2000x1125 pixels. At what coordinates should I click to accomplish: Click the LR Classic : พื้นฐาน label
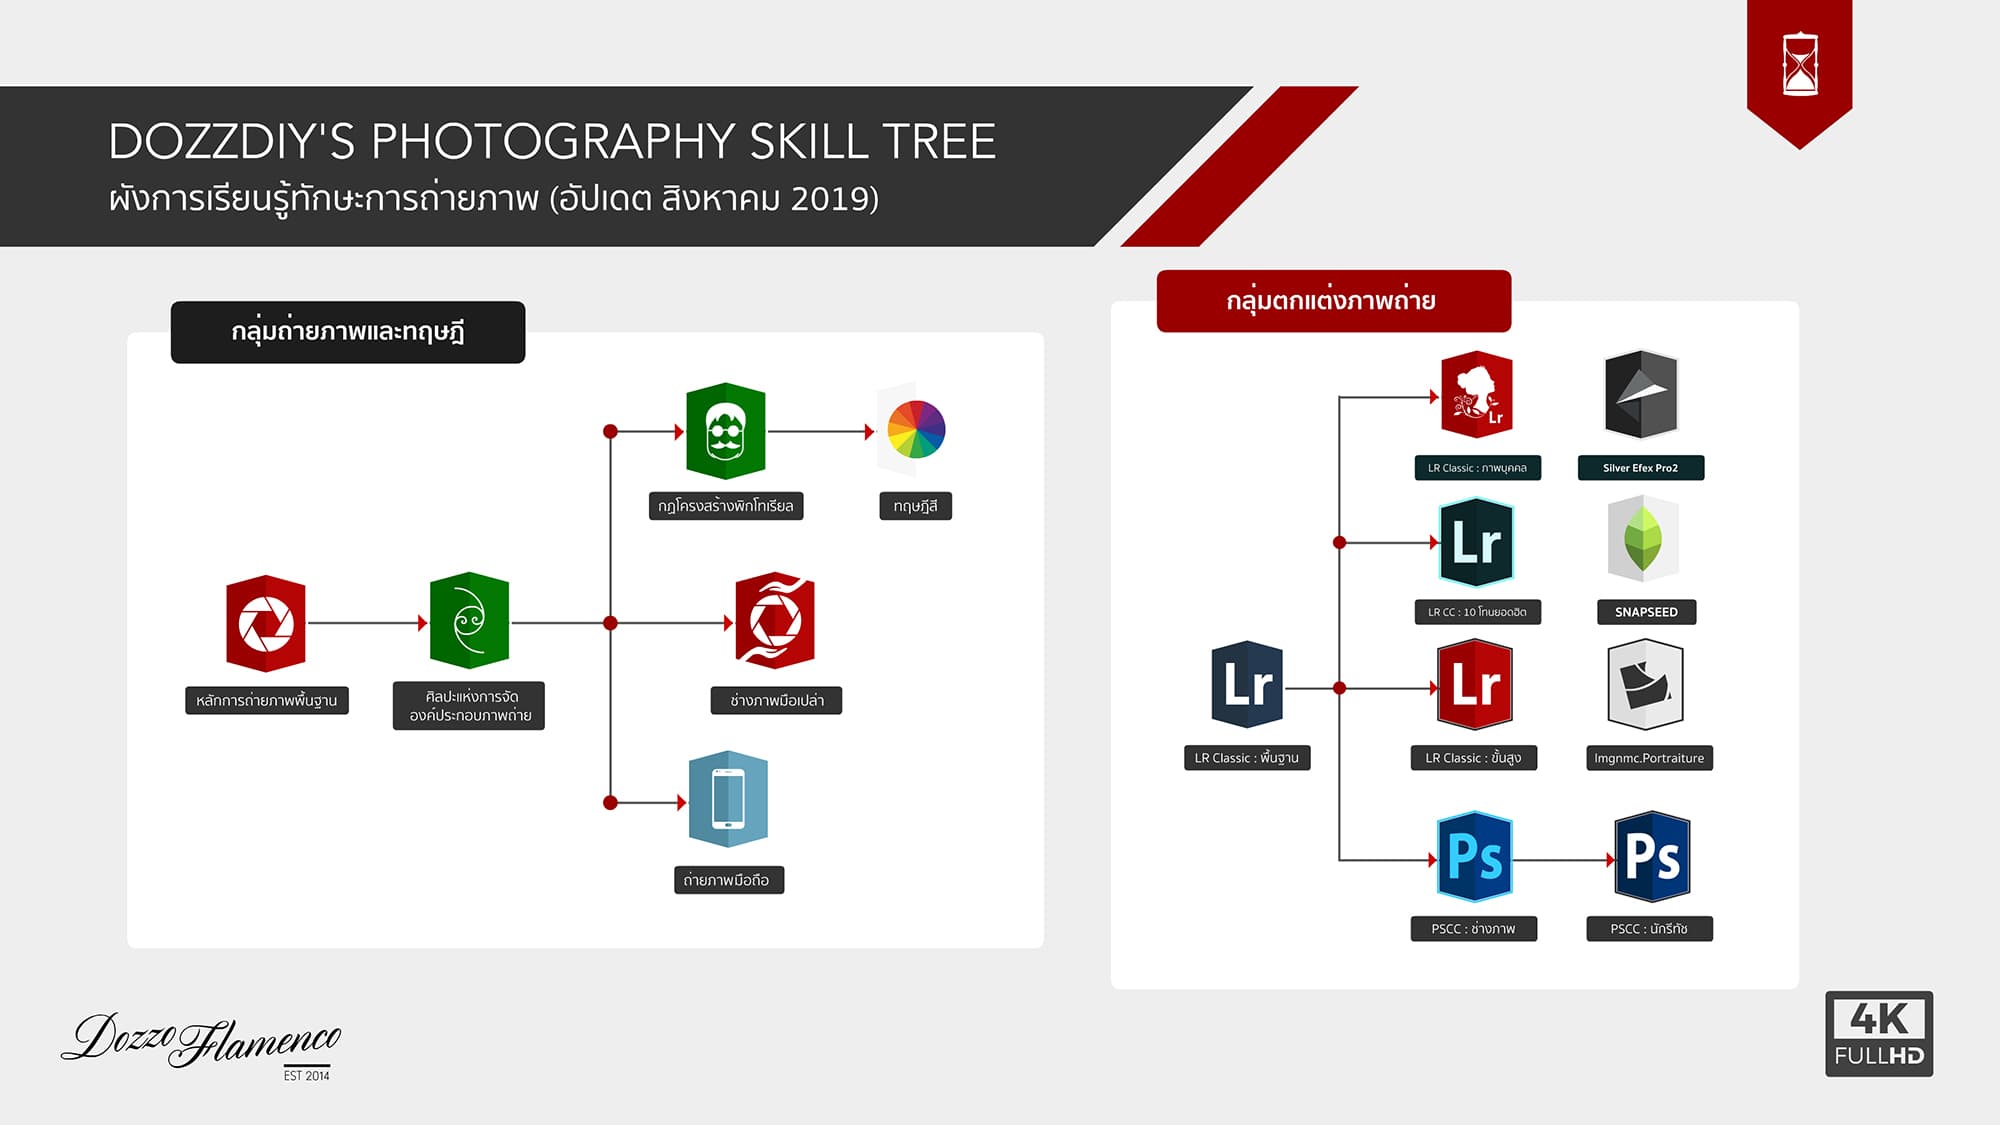(1247, 758)
